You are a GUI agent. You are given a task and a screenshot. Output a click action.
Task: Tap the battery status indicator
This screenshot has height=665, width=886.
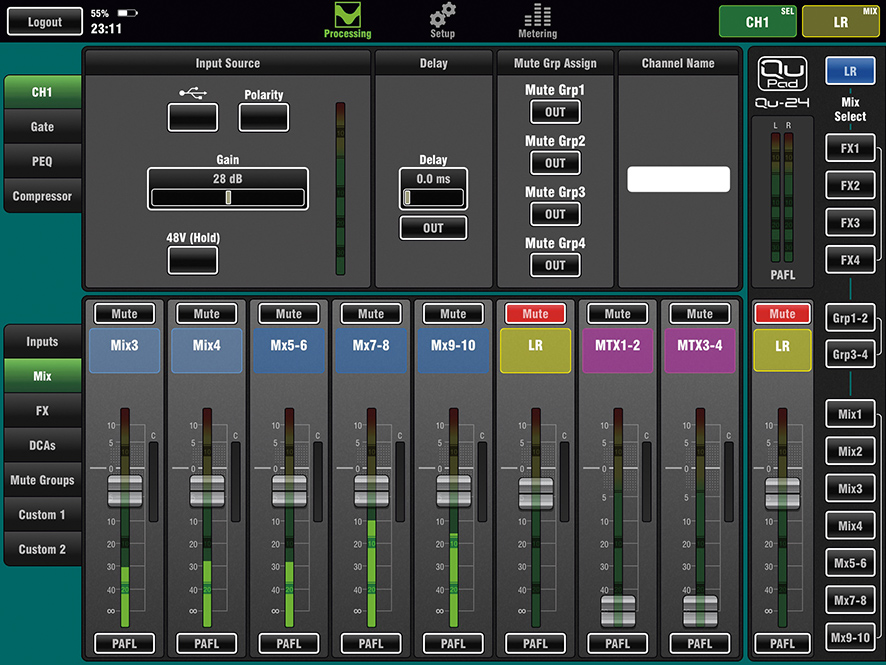pos(127,12)
